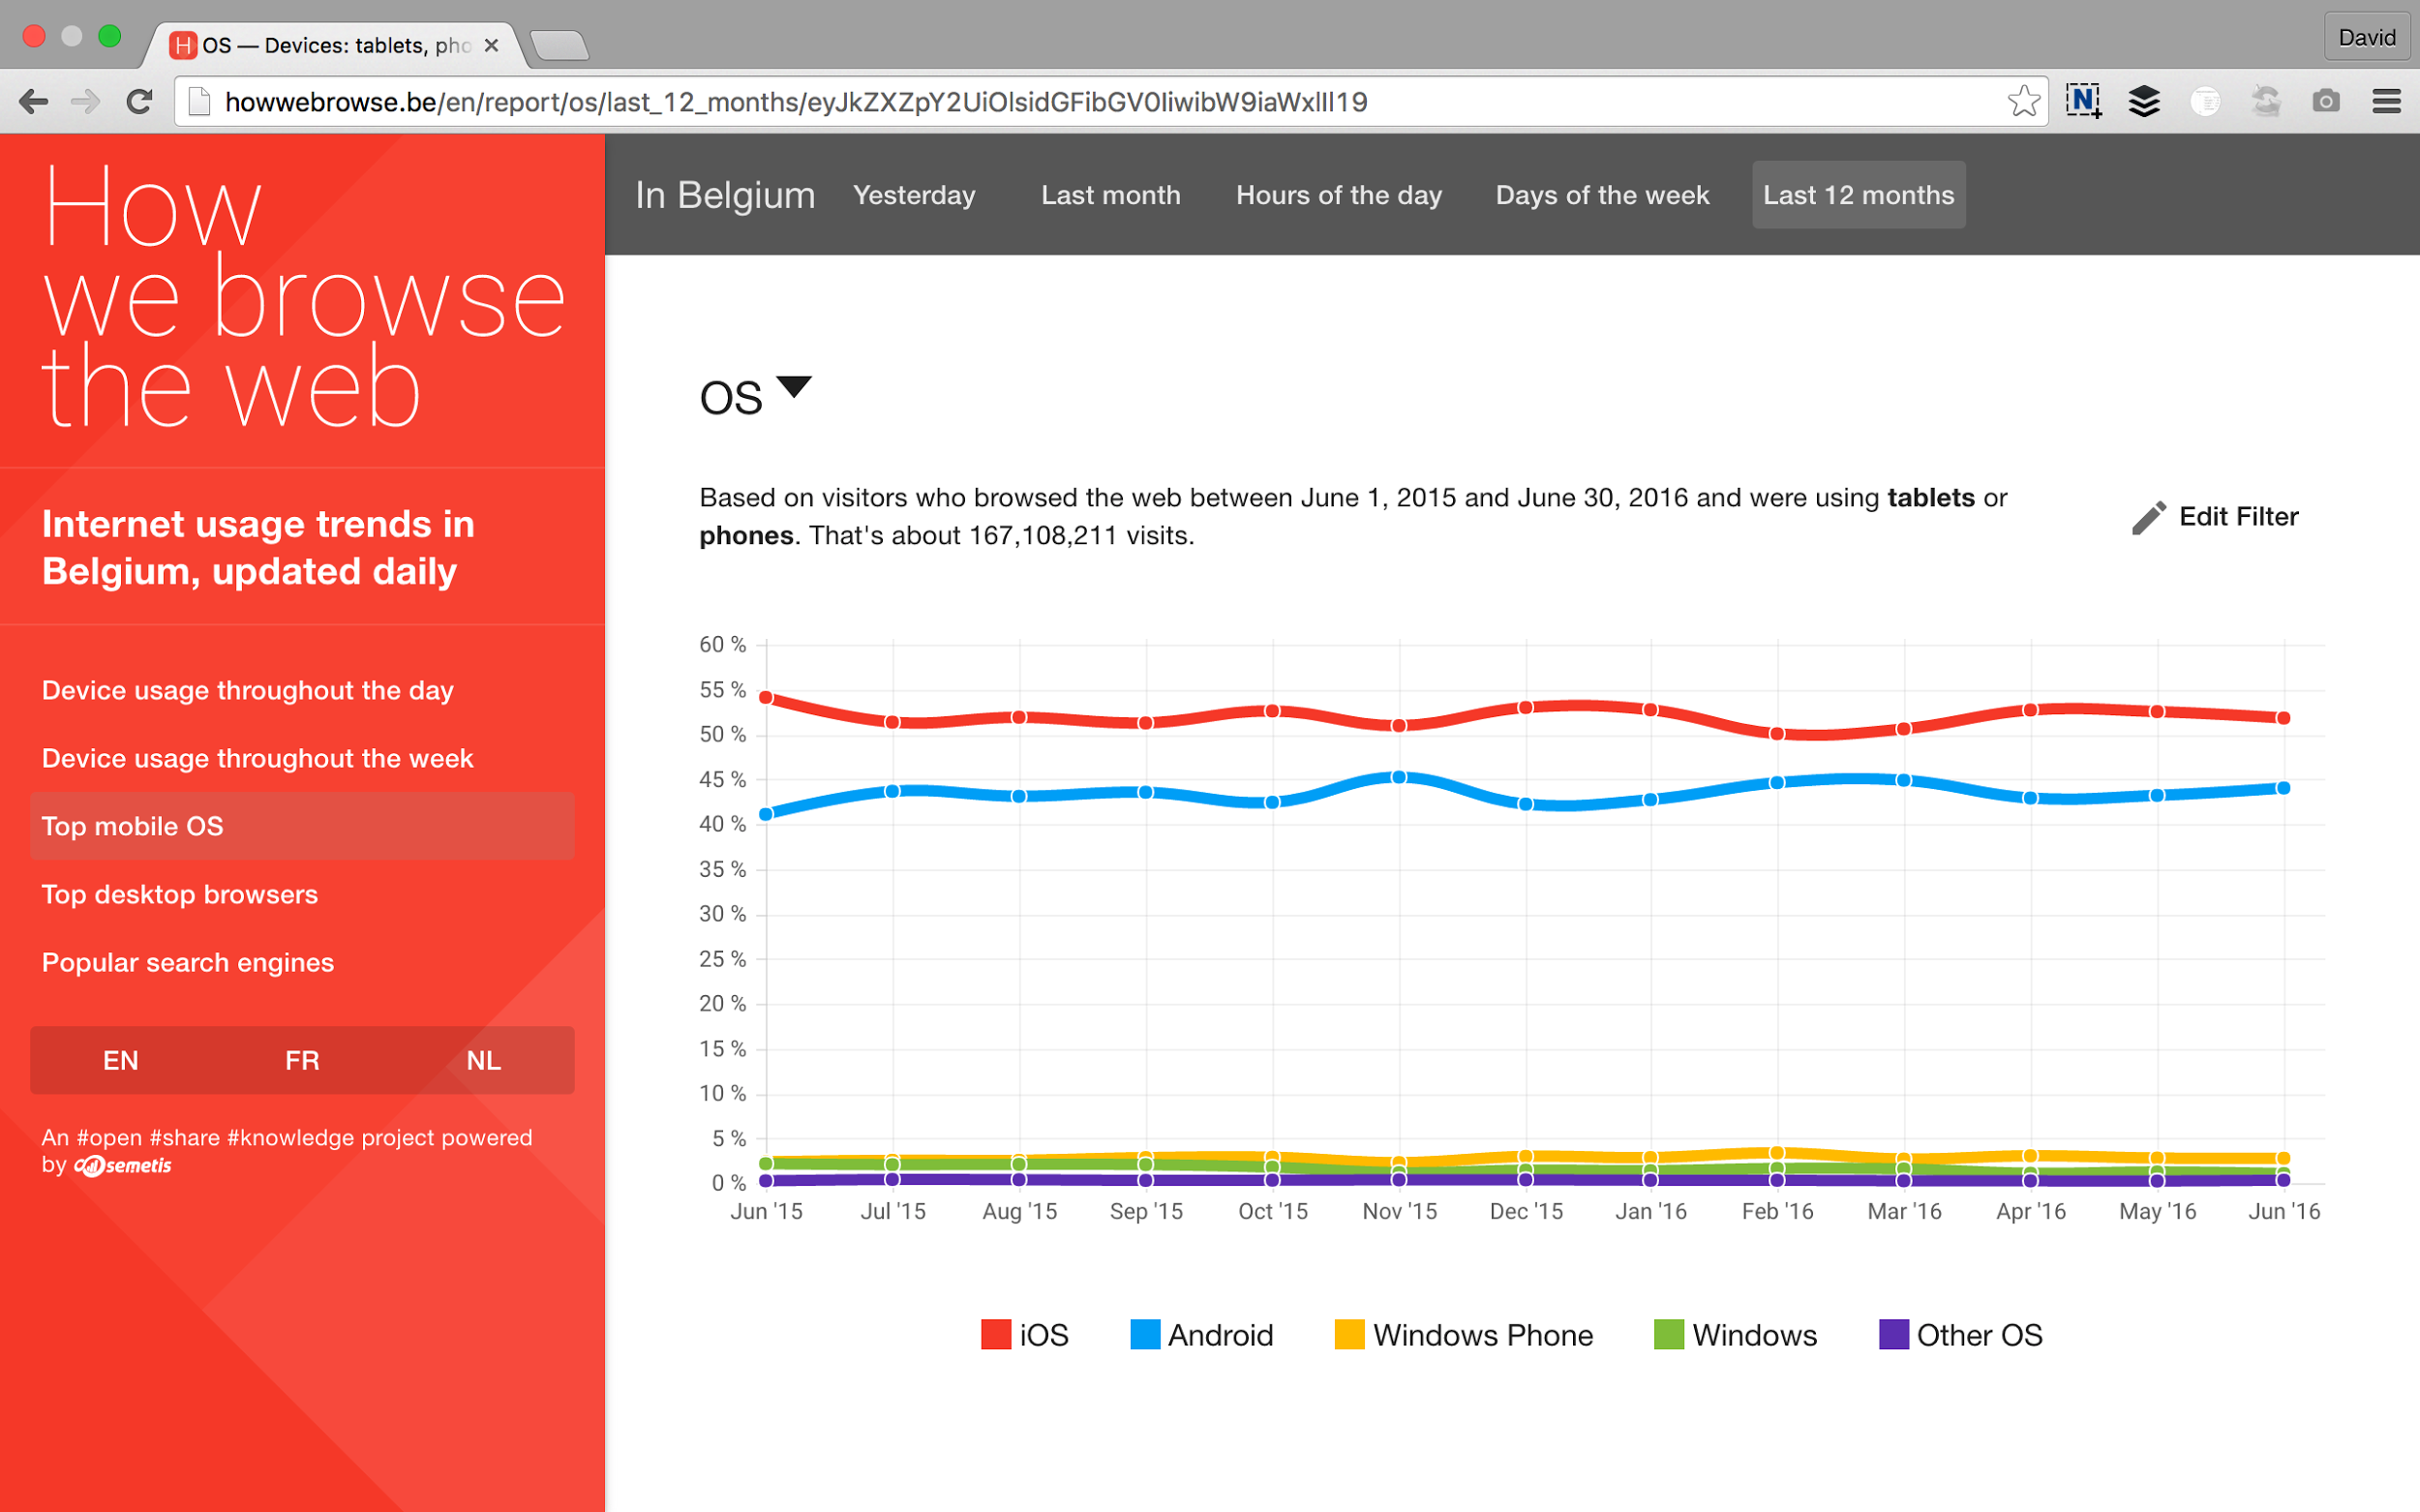Open the layers stack extension icon
Screen dimensions: 2420x1512
pos(2144,102)
